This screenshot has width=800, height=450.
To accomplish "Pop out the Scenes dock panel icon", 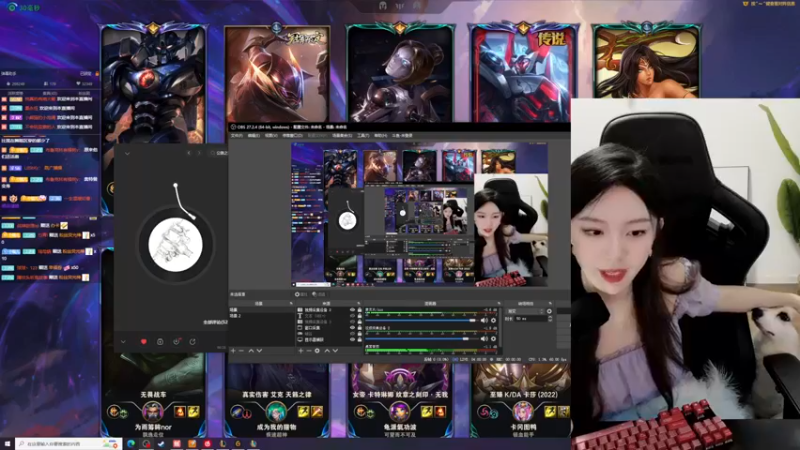I will tap(291, 303).
